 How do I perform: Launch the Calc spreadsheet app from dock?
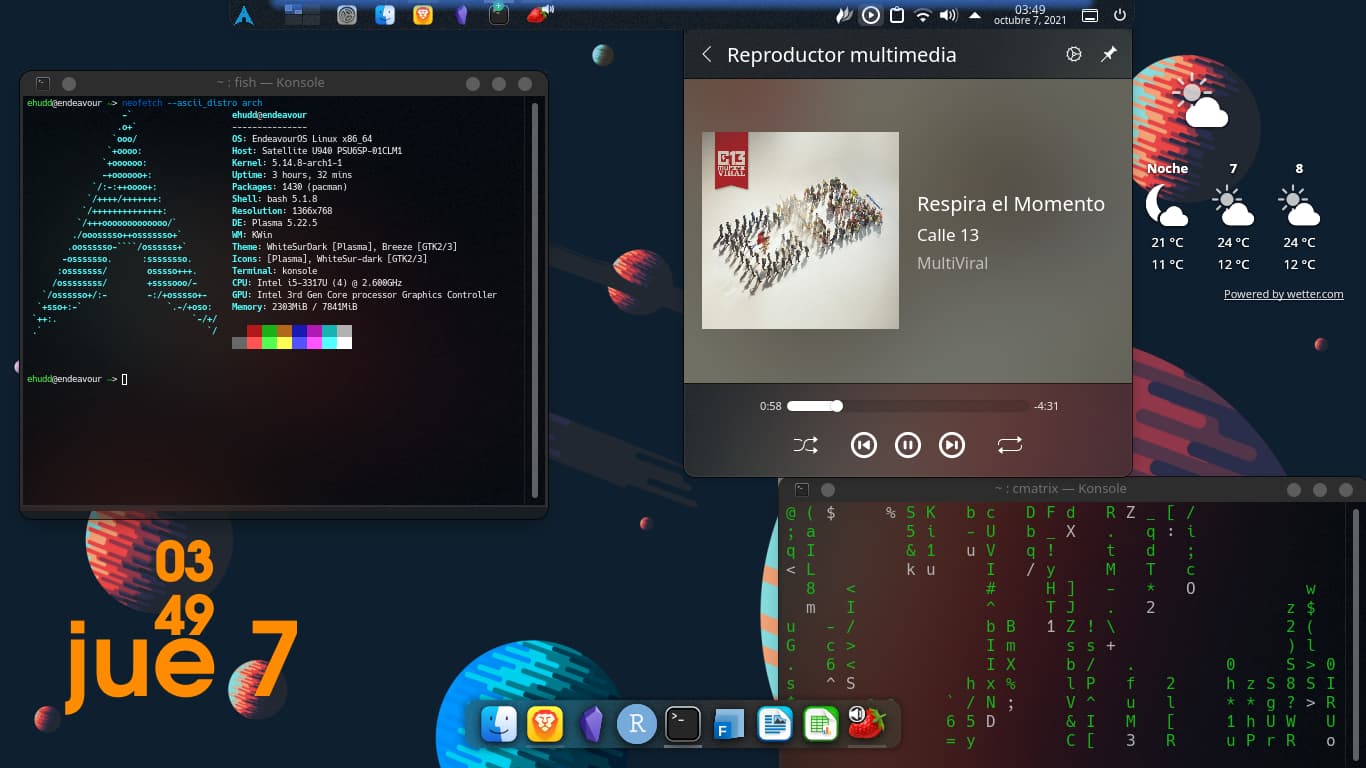coord(821,723)
